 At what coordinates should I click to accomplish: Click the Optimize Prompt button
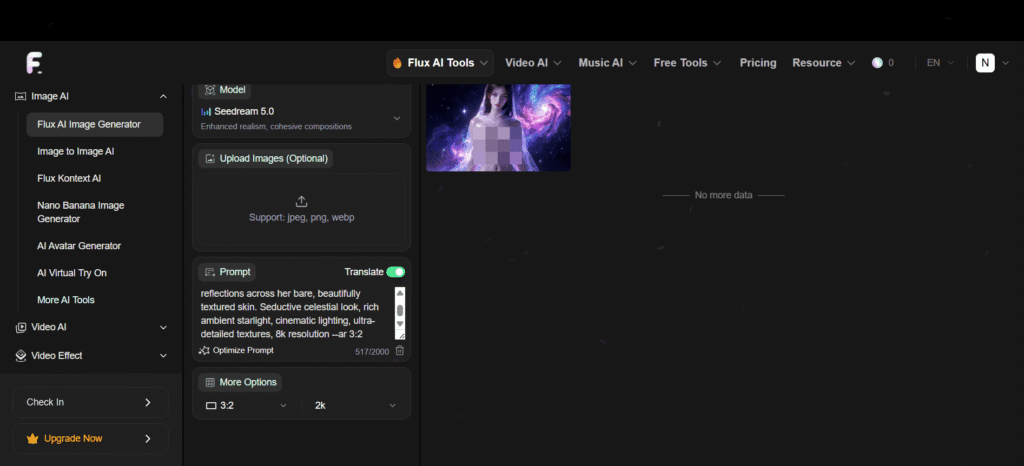tap(236, 350)
